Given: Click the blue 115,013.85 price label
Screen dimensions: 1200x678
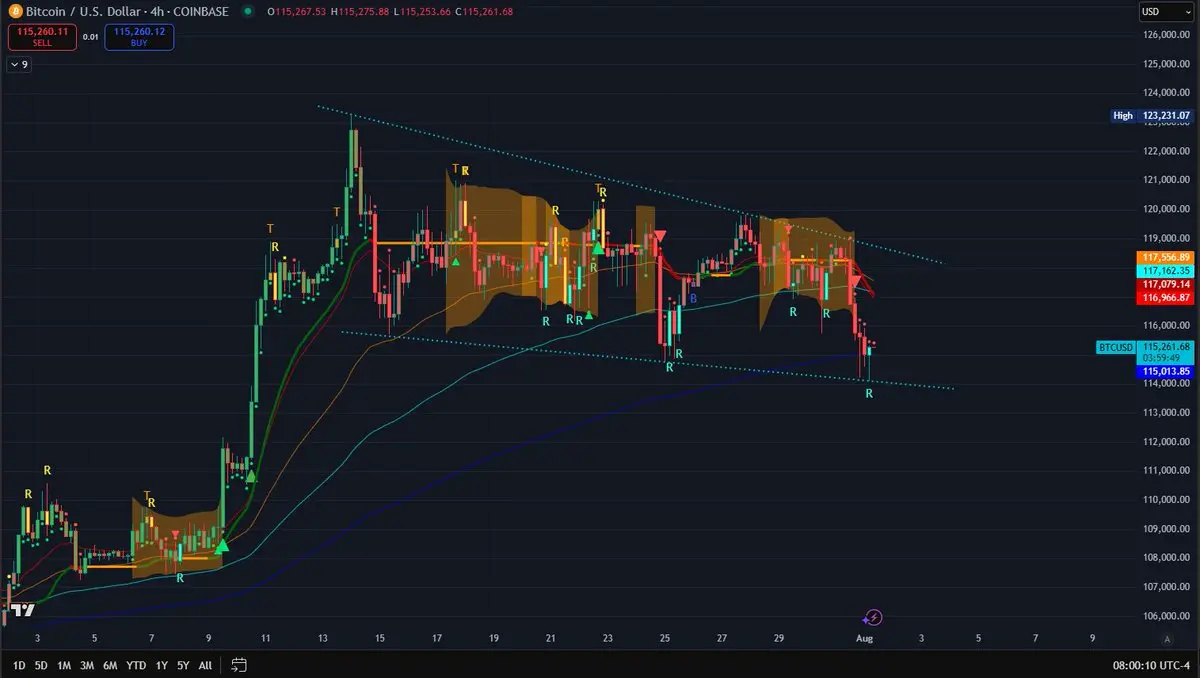Looking at the screenshot, I should [1165, 371].
